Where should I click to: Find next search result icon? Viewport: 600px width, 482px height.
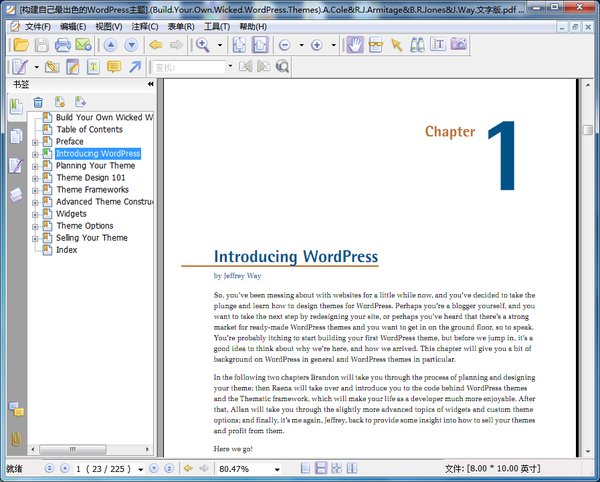(264, 67)
